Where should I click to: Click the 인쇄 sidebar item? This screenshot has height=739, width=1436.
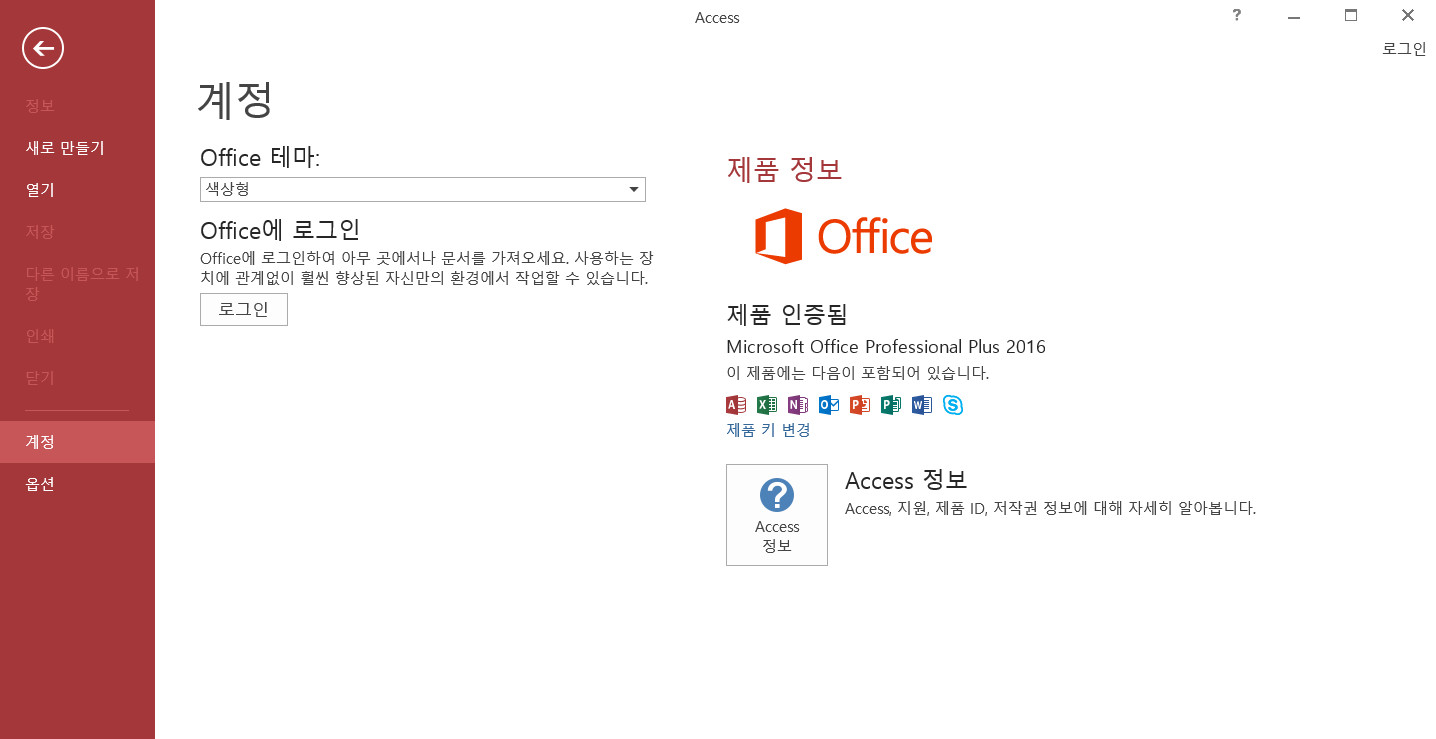click(x=77, y=335)
